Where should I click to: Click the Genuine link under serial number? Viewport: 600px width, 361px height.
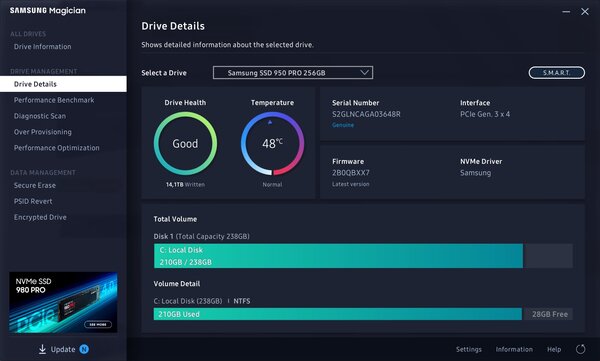pos(343,125)
